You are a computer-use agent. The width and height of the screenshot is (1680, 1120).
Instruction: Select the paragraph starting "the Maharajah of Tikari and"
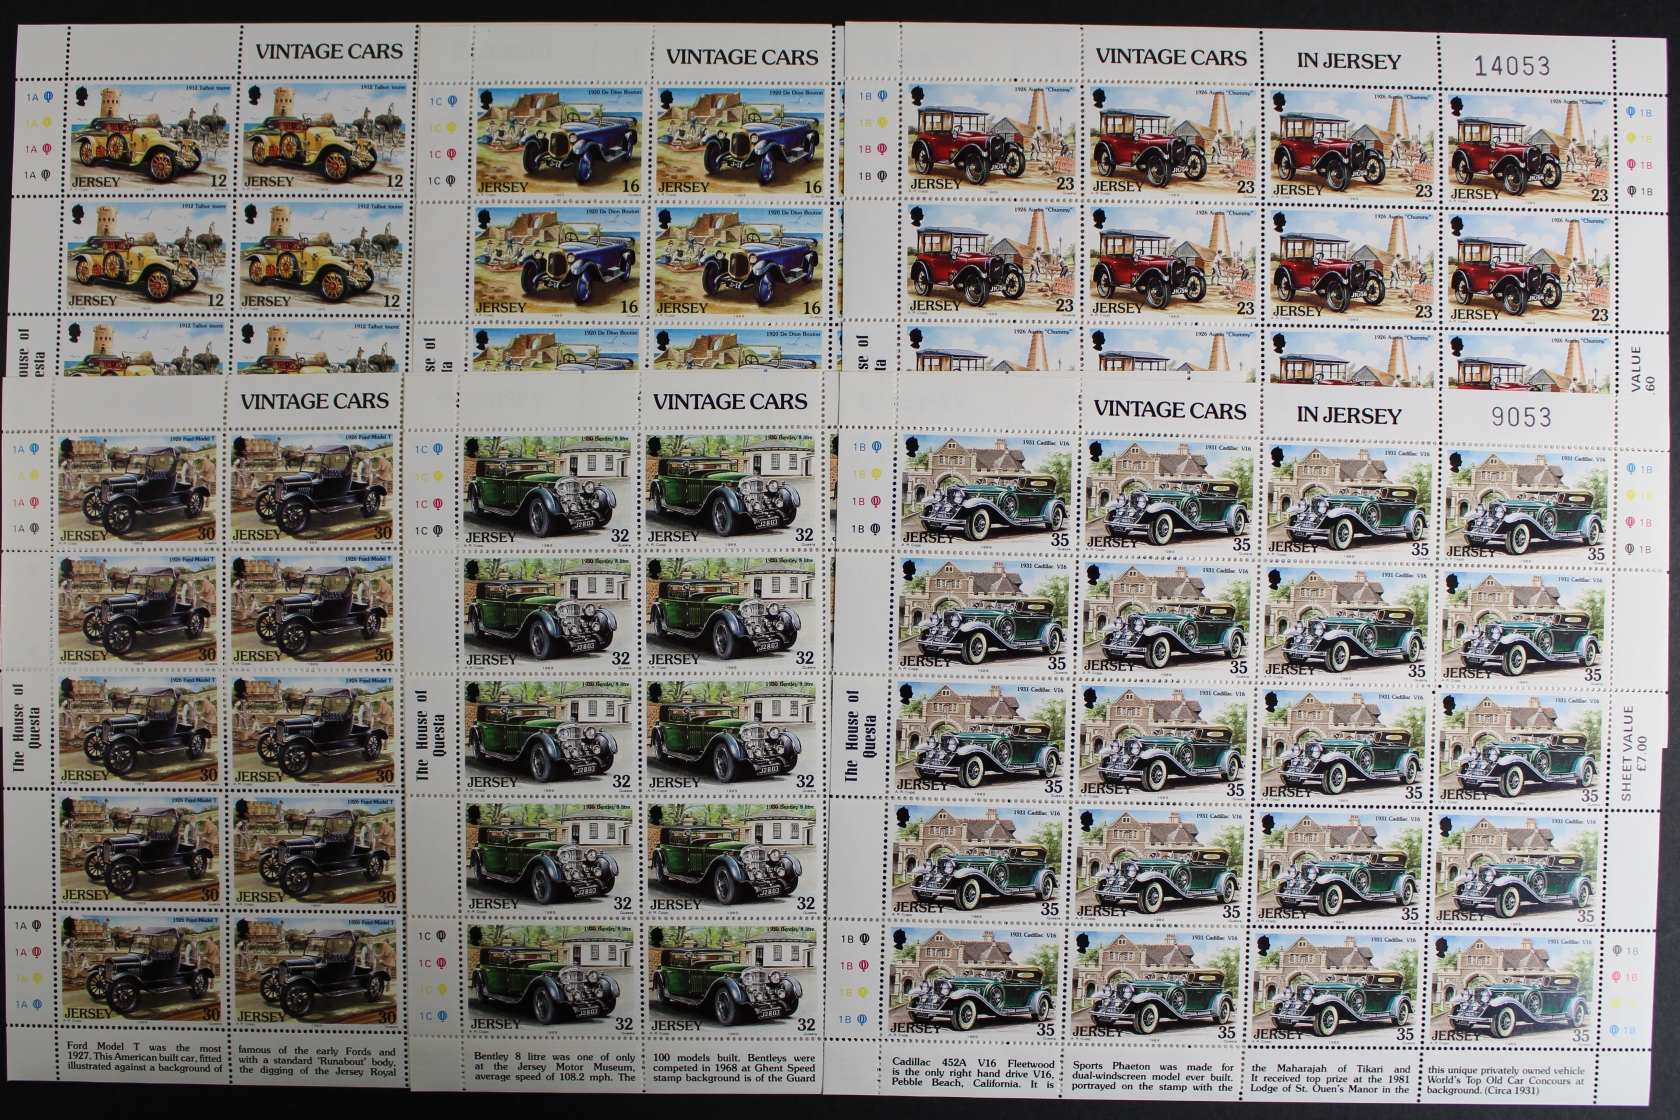(1332, 1081)
